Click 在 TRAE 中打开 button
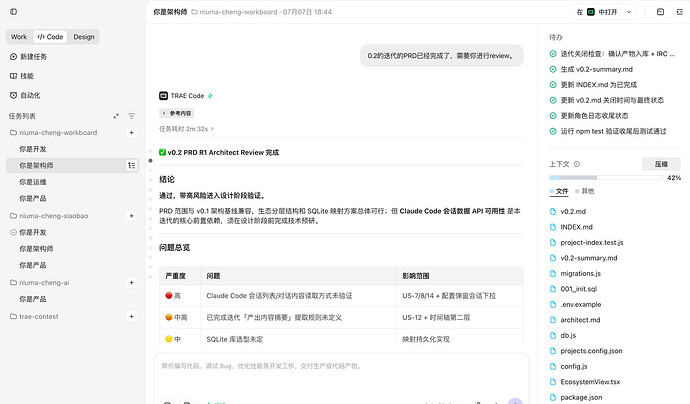The image size is (690, 404). click(597, 12)
